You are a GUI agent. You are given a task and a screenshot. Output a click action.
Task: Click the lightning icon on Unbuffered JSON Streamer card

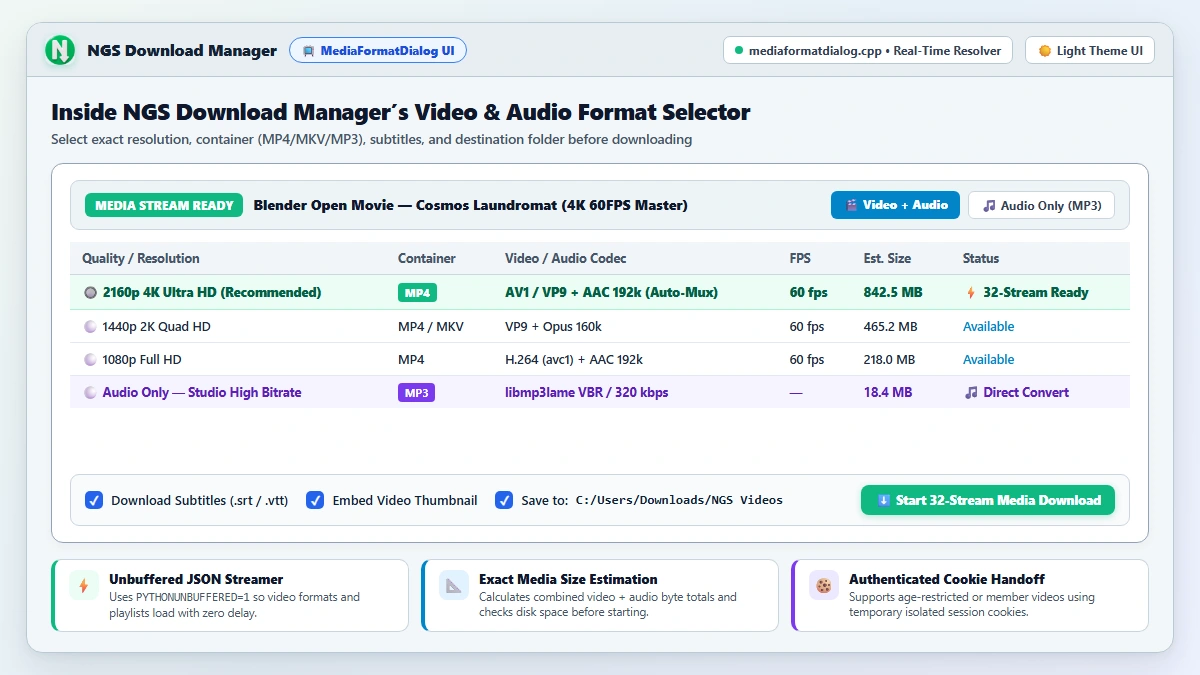pos(84,585)
